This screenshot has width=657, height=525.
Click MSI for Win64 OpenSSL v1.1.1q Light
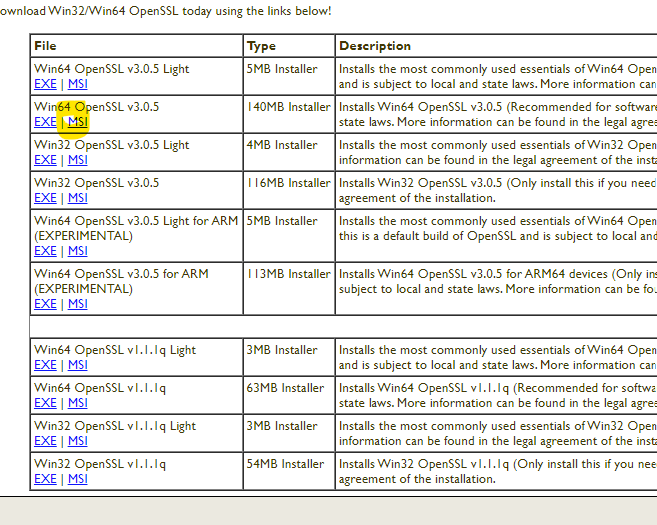78,365
